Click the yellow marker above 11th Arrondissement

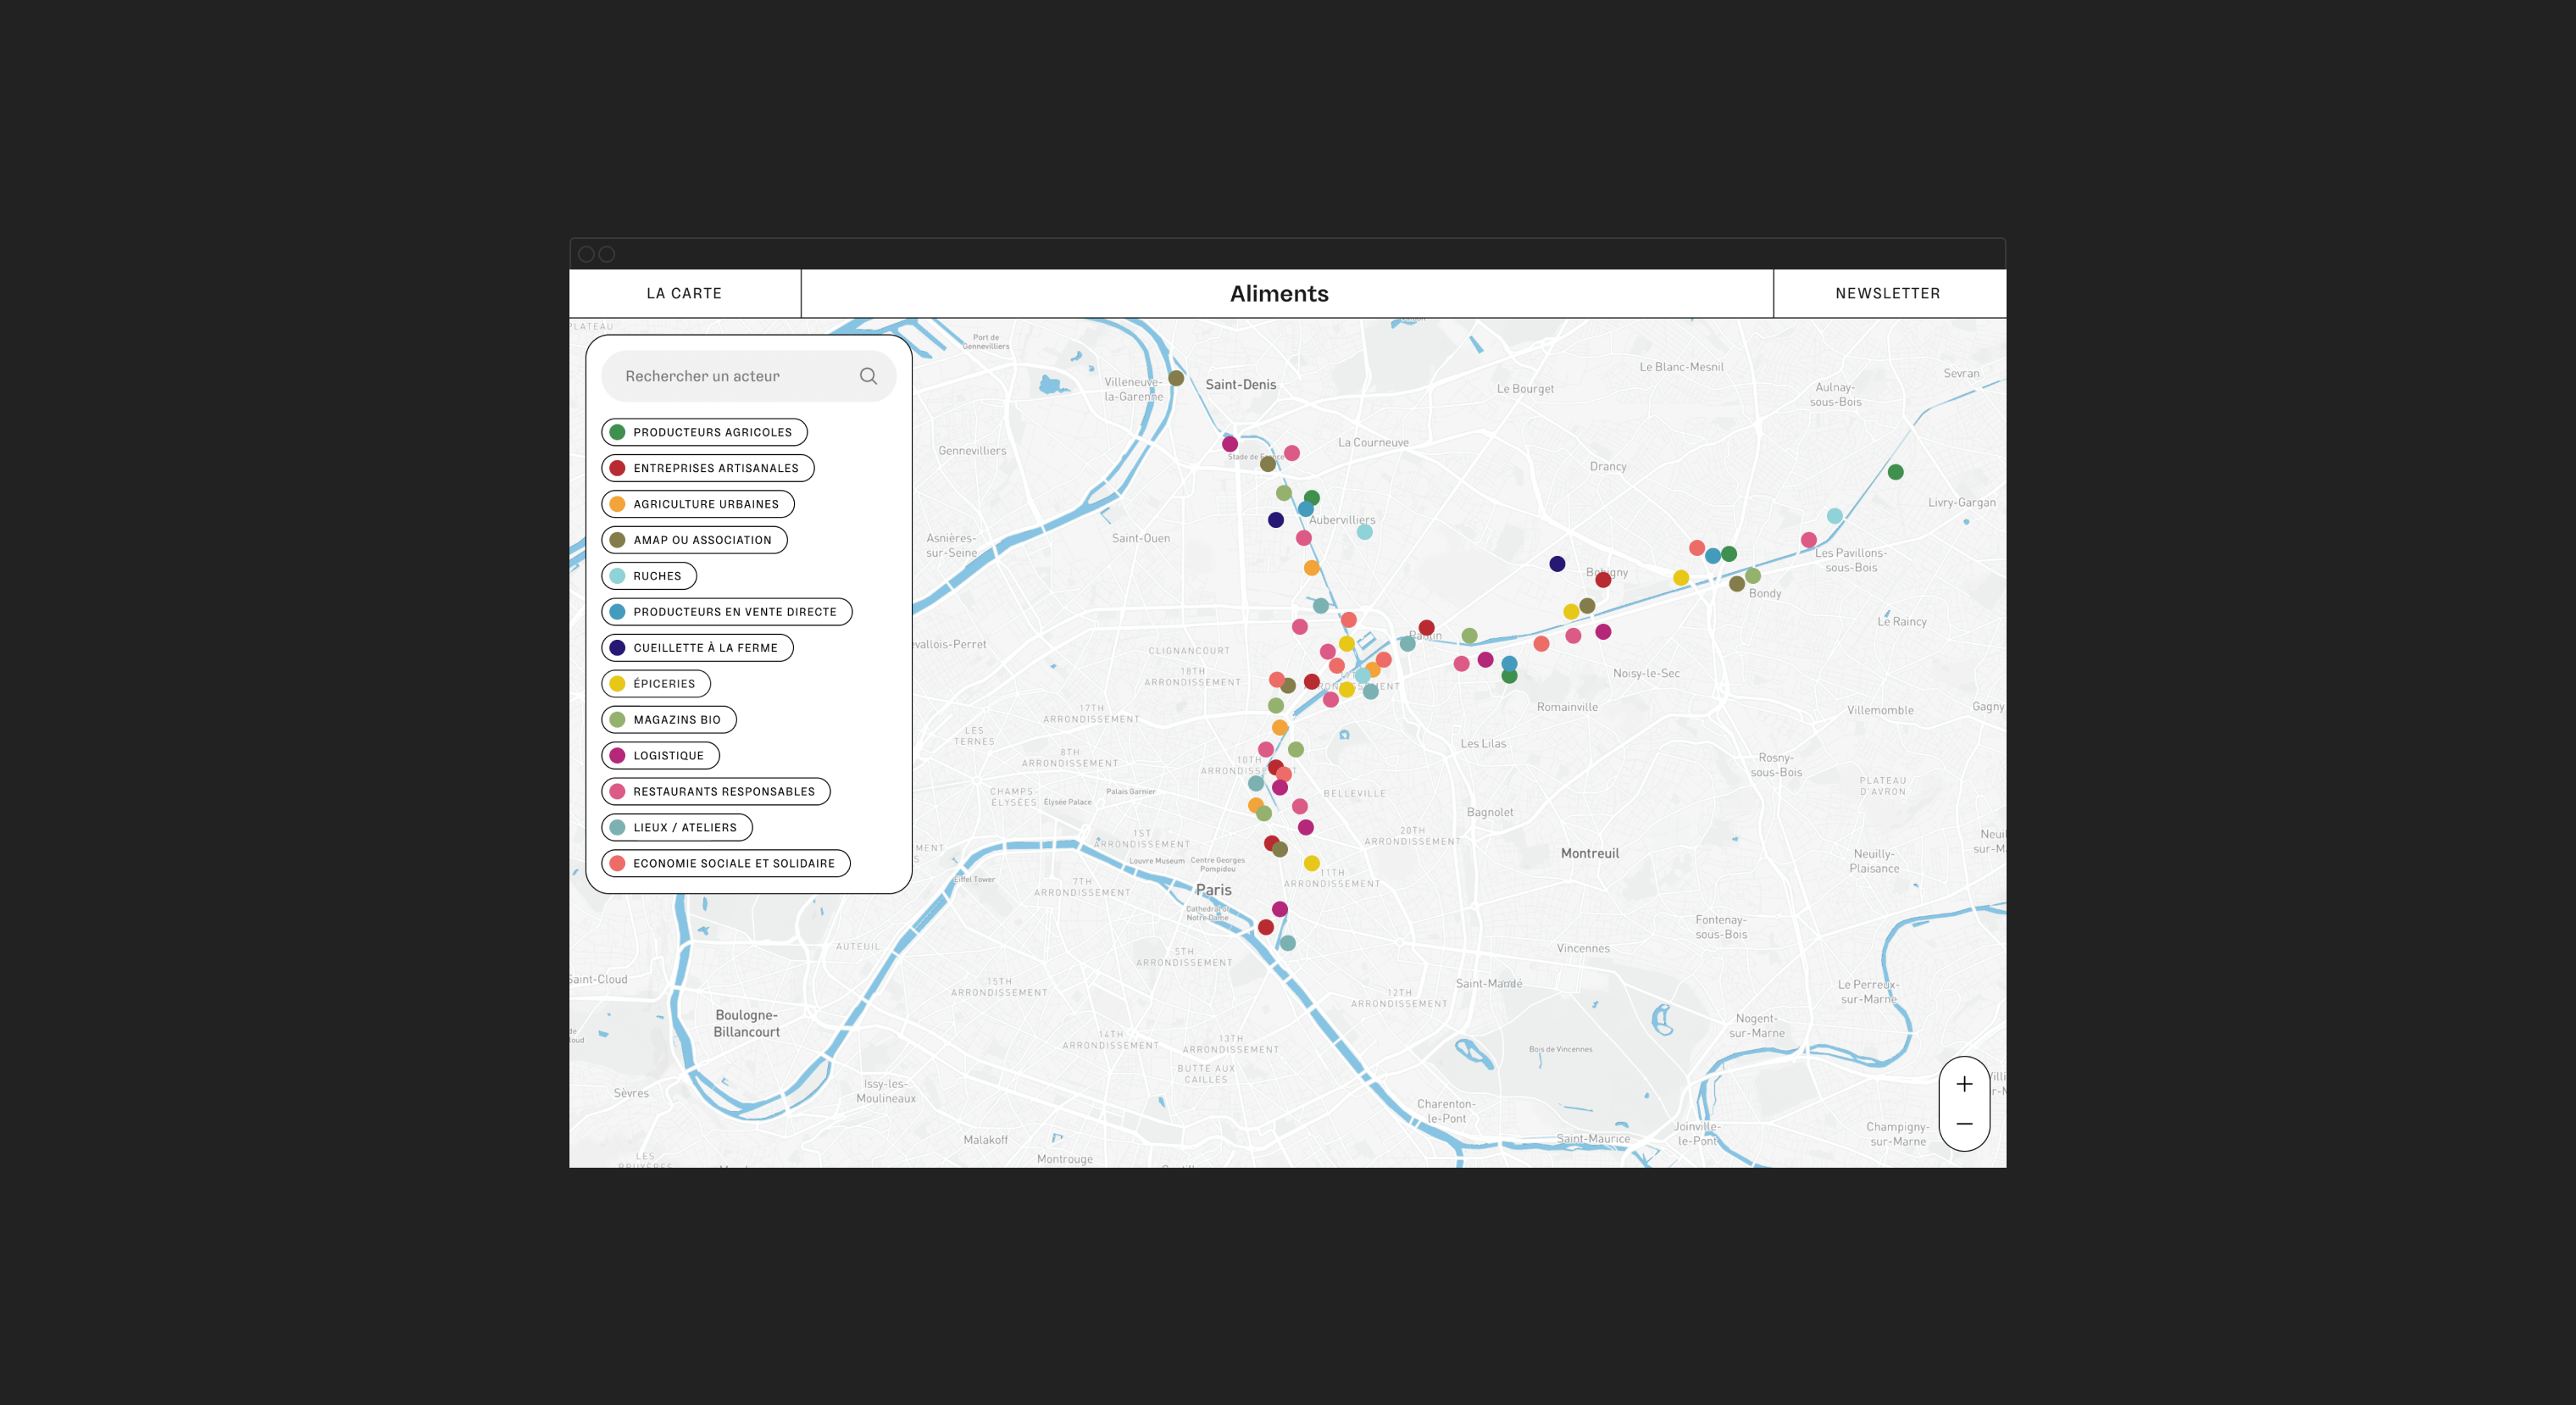[x=1311, y=864]
